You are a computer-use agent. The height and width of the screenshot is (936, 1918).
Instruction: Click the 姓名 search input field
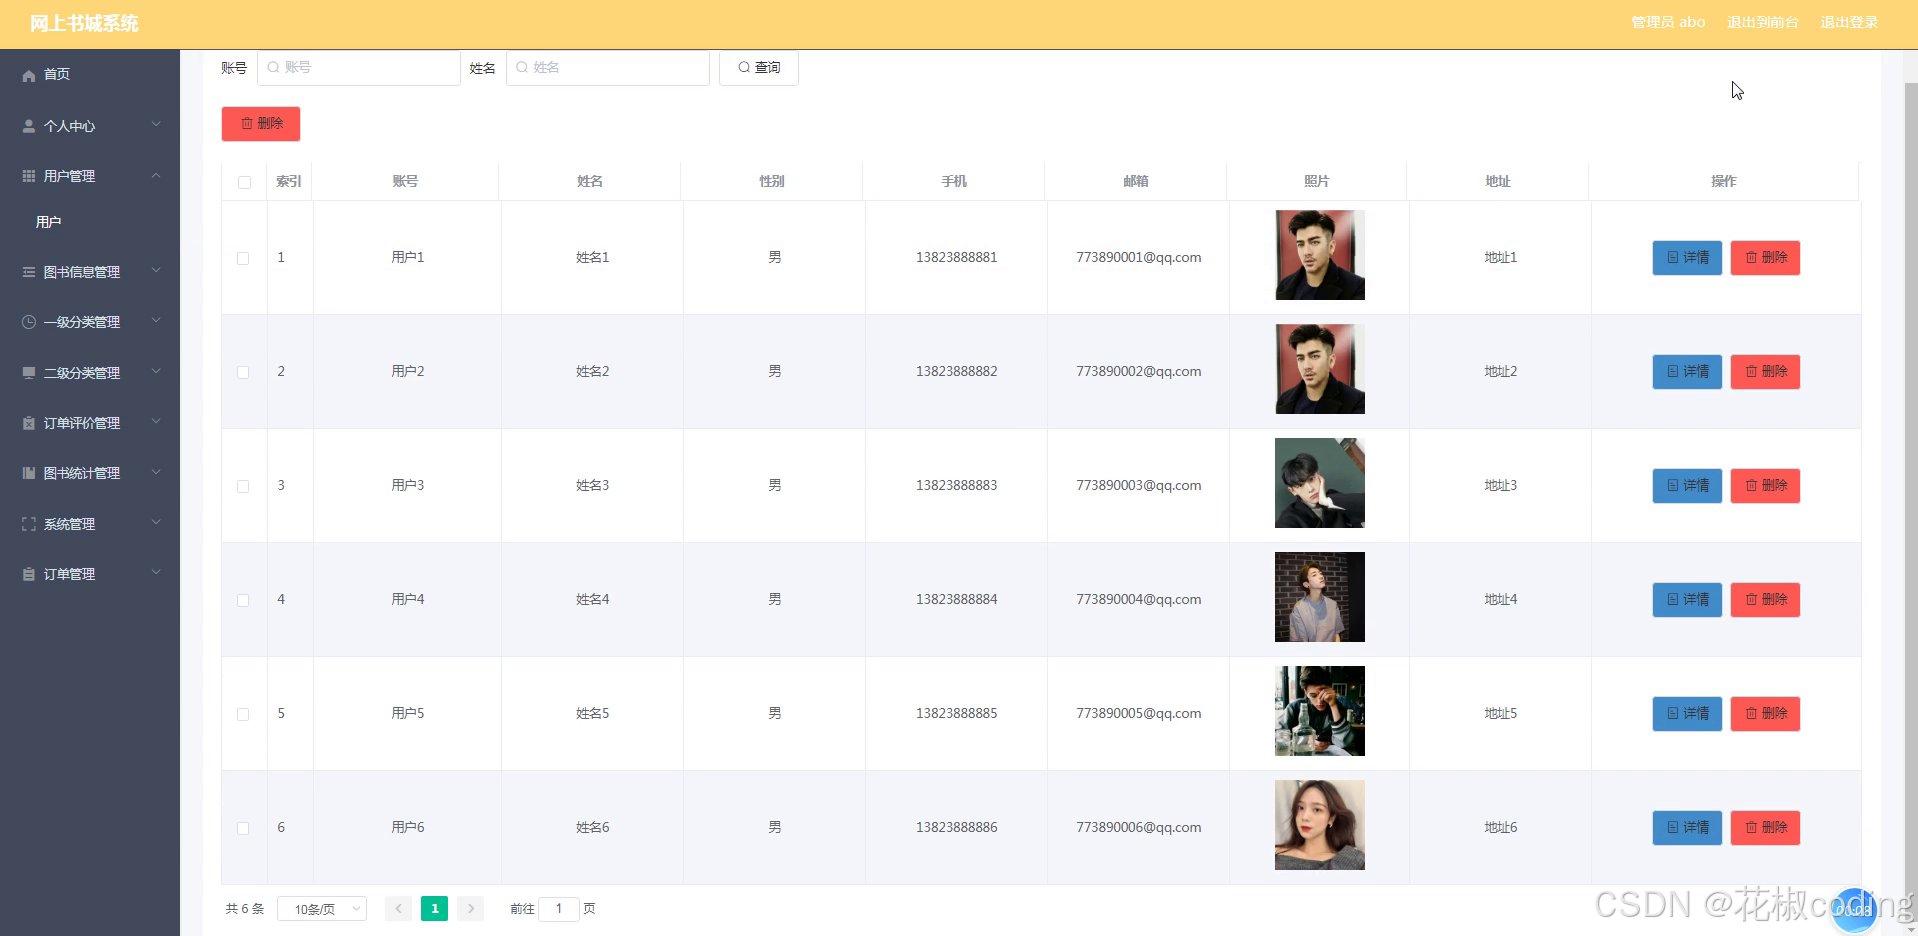point(608,68)
